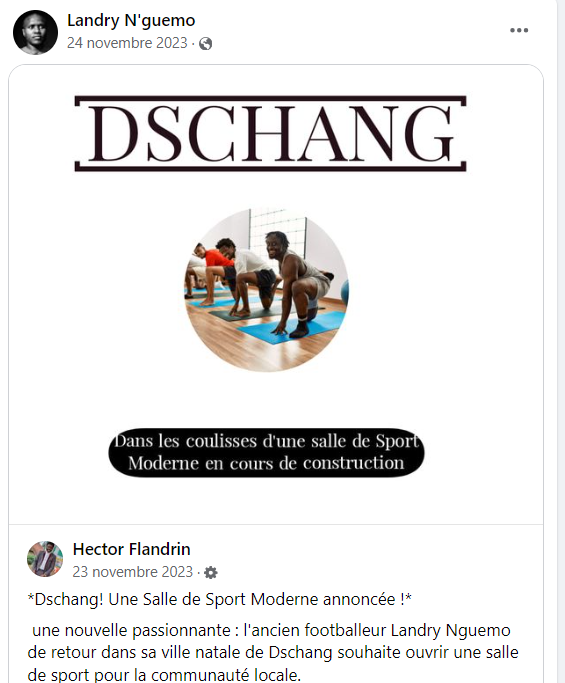Click the gear custom audience icon

pyautogui.click(x=211, y=572)
